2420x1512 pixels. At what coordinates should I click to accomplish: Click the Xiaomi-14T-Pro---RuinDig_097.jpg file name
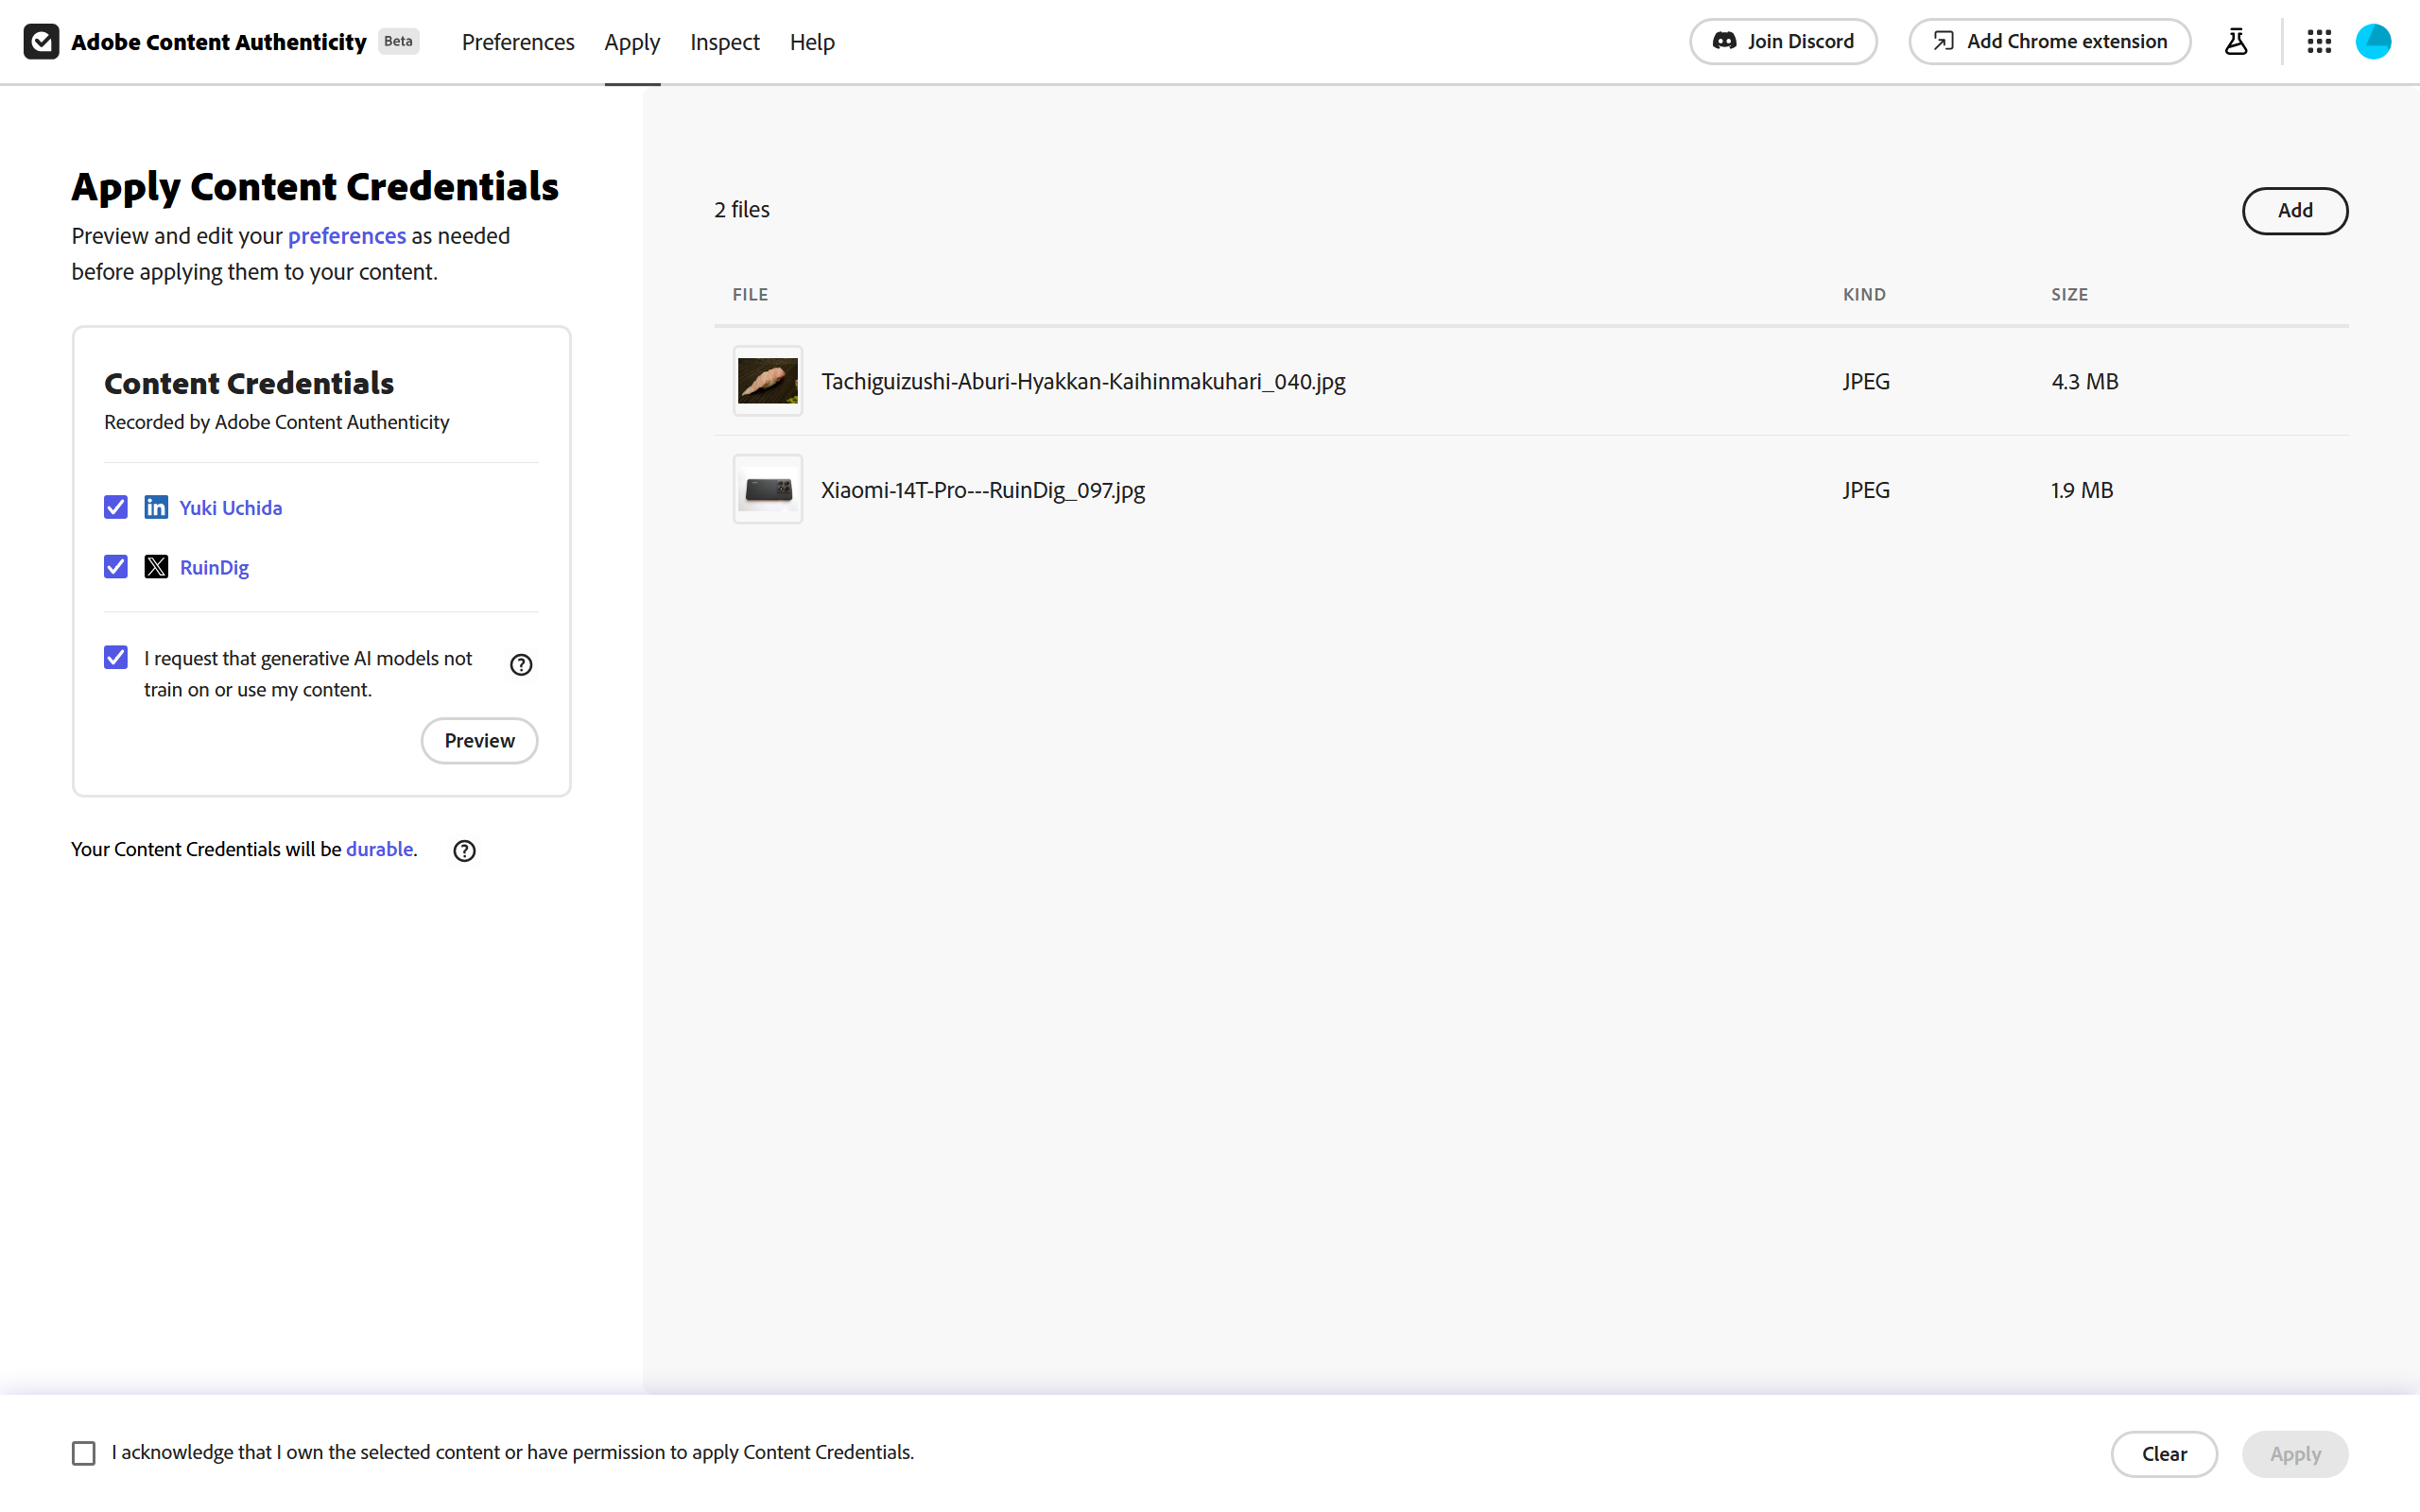pyautogui.click(x=983, y=490)
